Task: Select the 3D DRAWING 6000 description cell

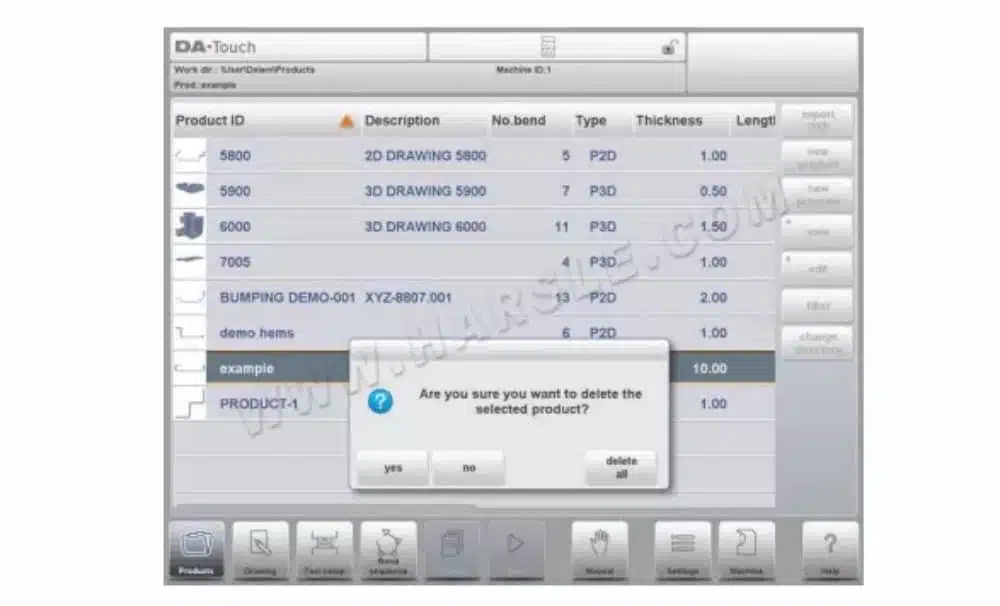Action: pos(425,226)
